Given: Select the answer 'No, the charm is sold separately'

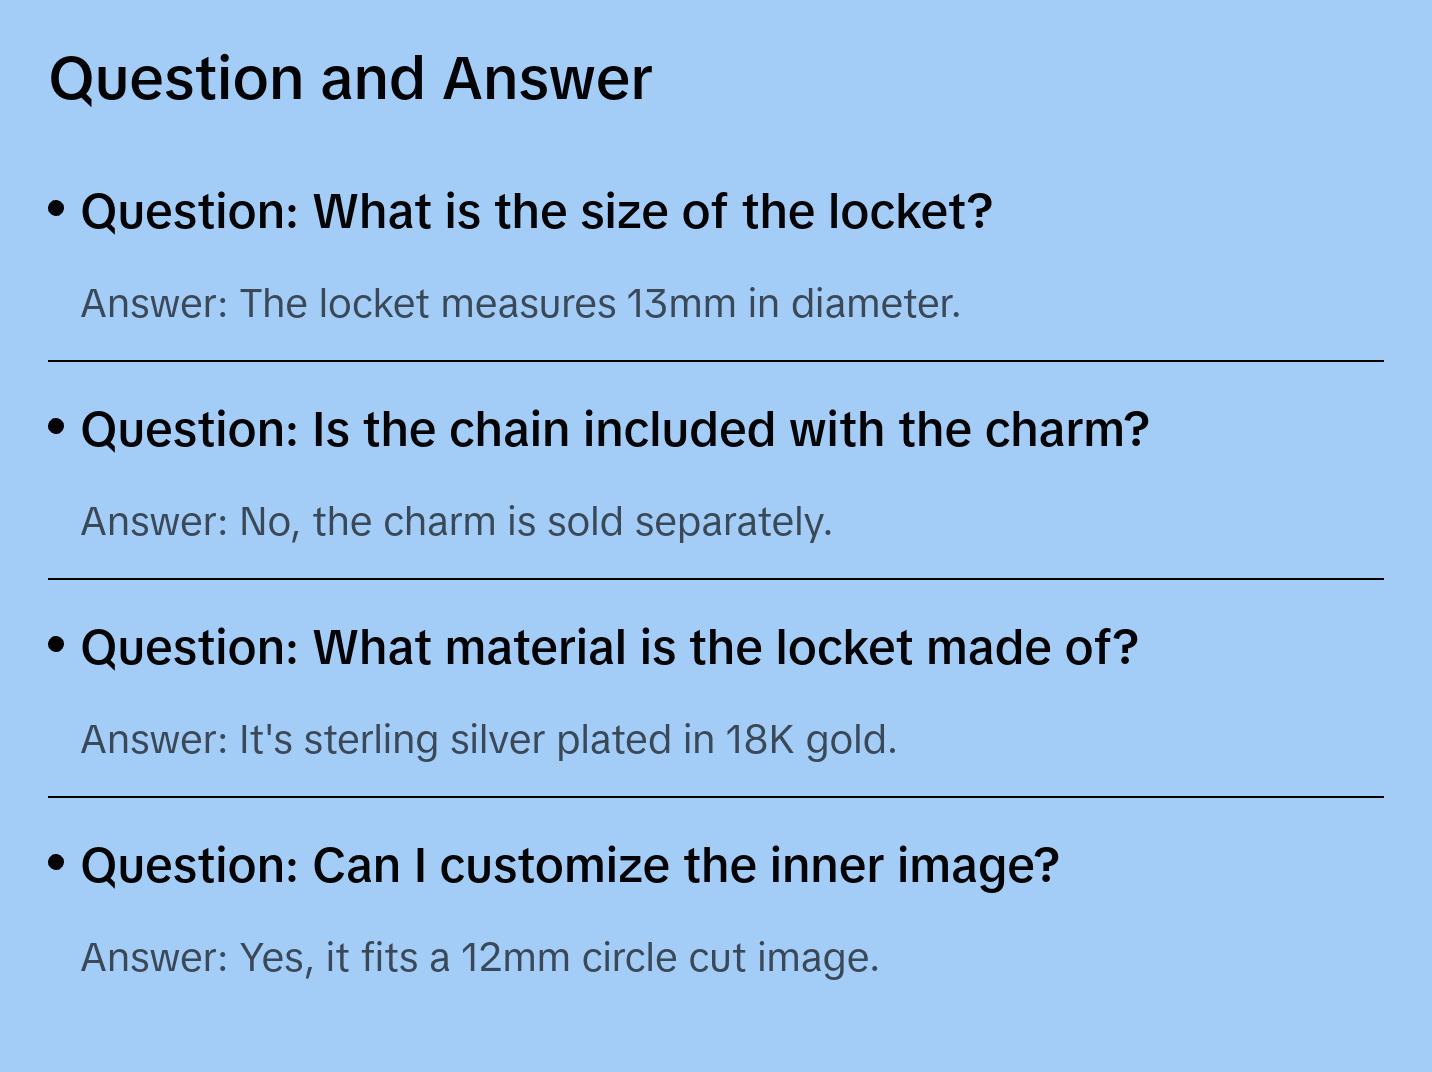Looking at the screenshot, I should click(456, 522).
